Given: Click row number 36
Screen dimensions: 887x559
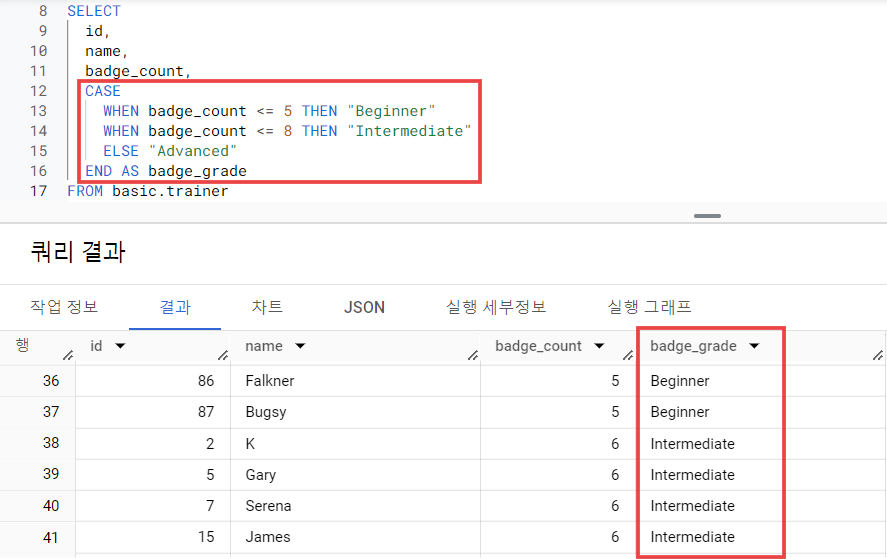Looking at the screenshot, I should pyautogui.click(x=51, y=381).
